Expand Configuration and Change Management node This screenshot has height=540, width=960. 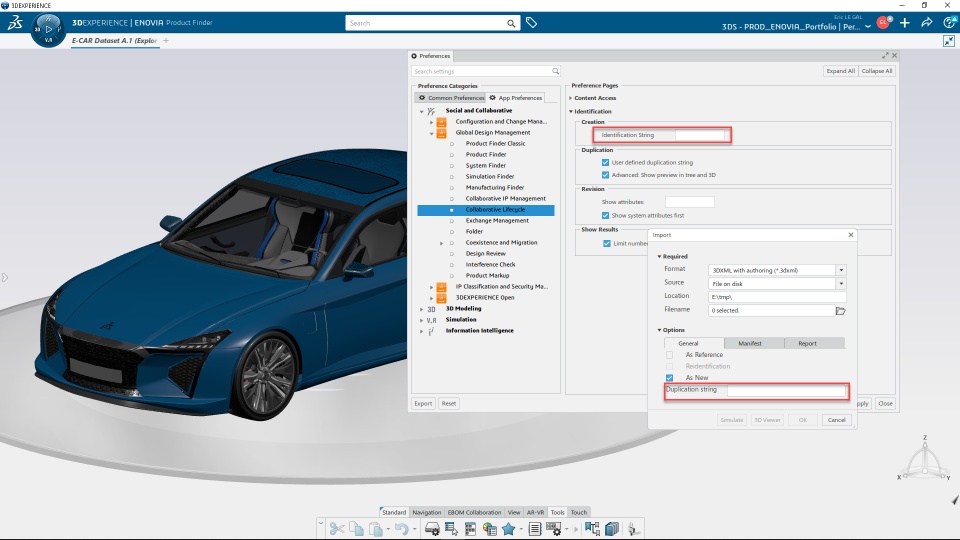click(432, 122)
